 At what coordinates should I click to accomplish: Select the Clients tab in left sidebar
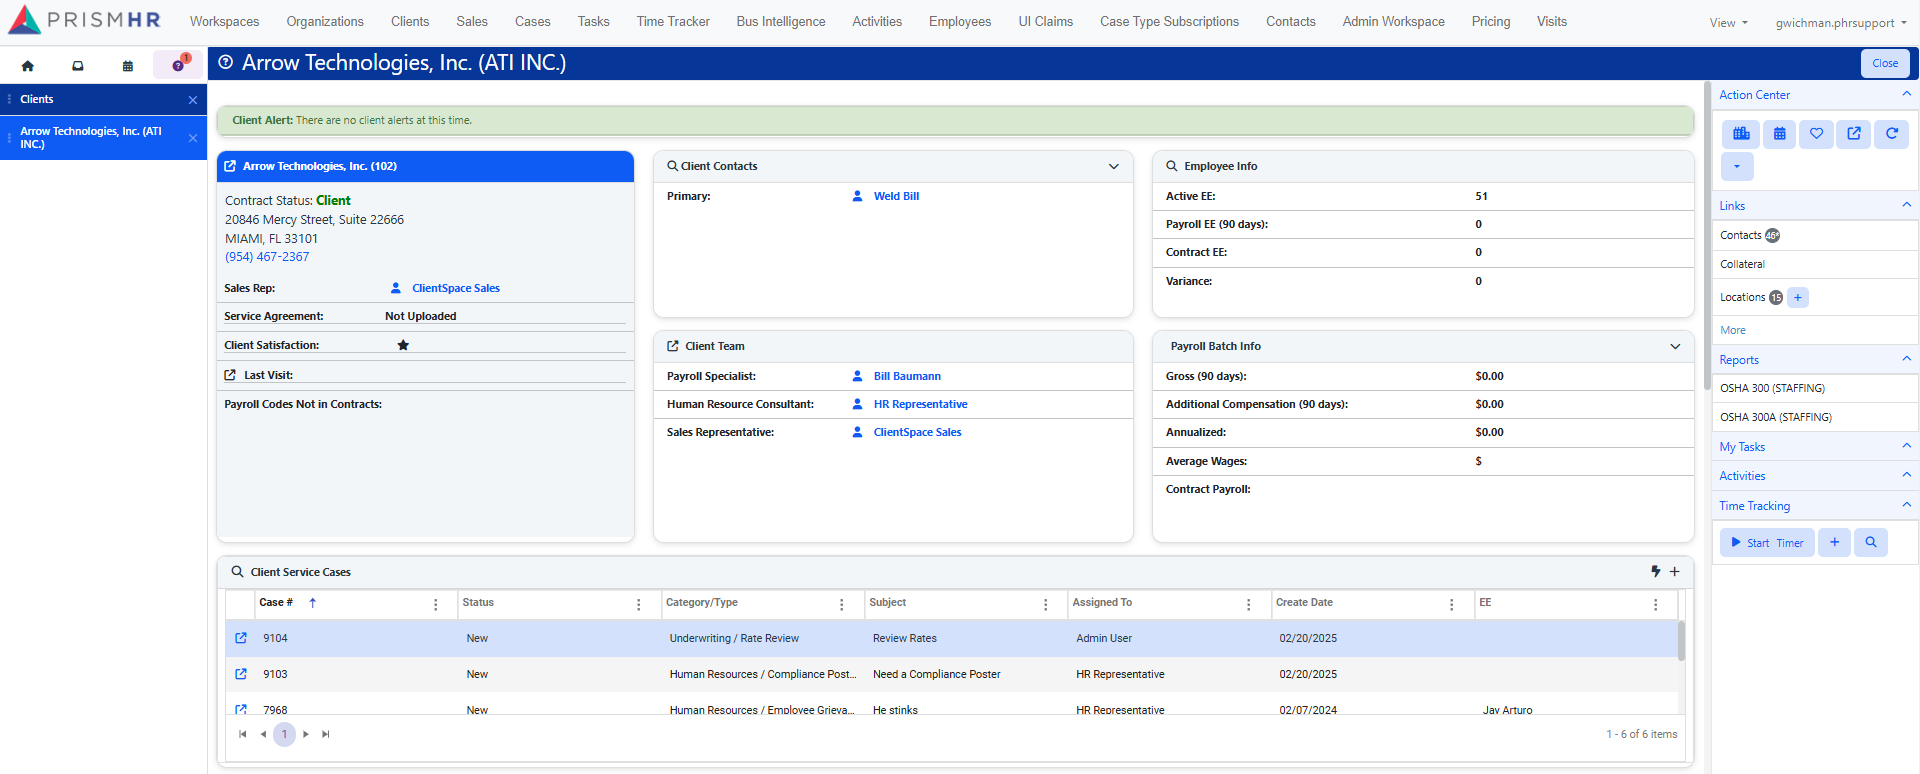pyautogui.click(x=37, y=99)
